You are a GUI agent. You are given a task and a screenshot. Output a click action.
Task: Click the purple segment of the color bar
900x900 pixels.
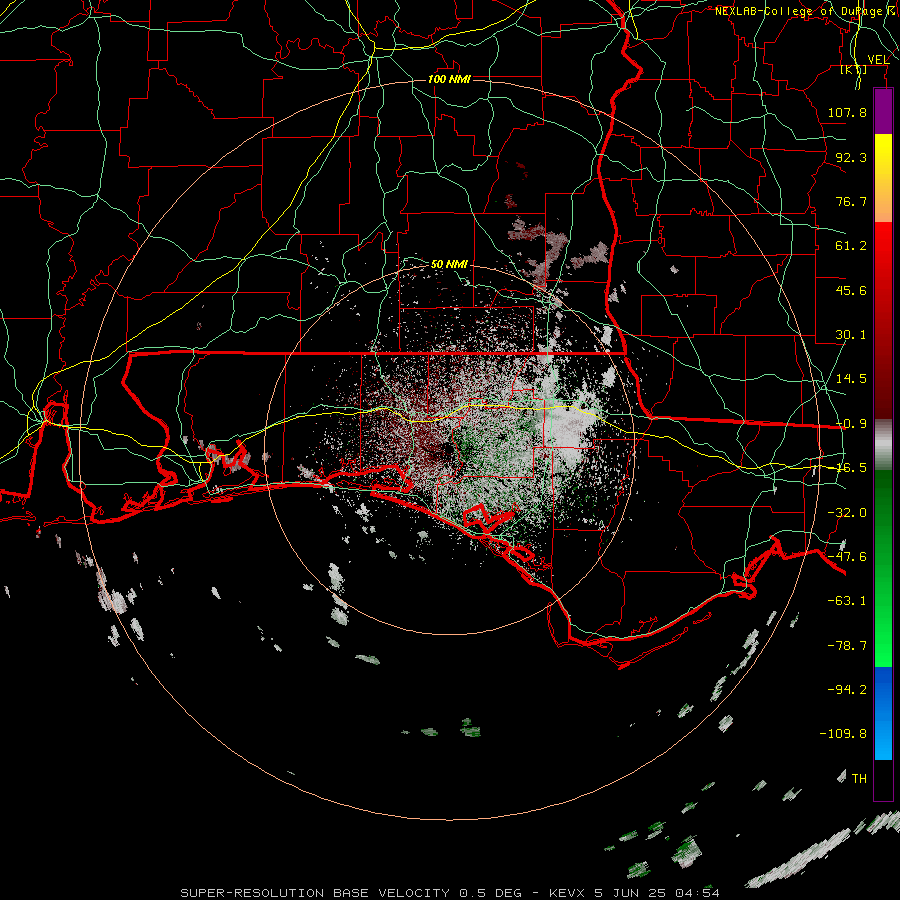pos(883,112)
